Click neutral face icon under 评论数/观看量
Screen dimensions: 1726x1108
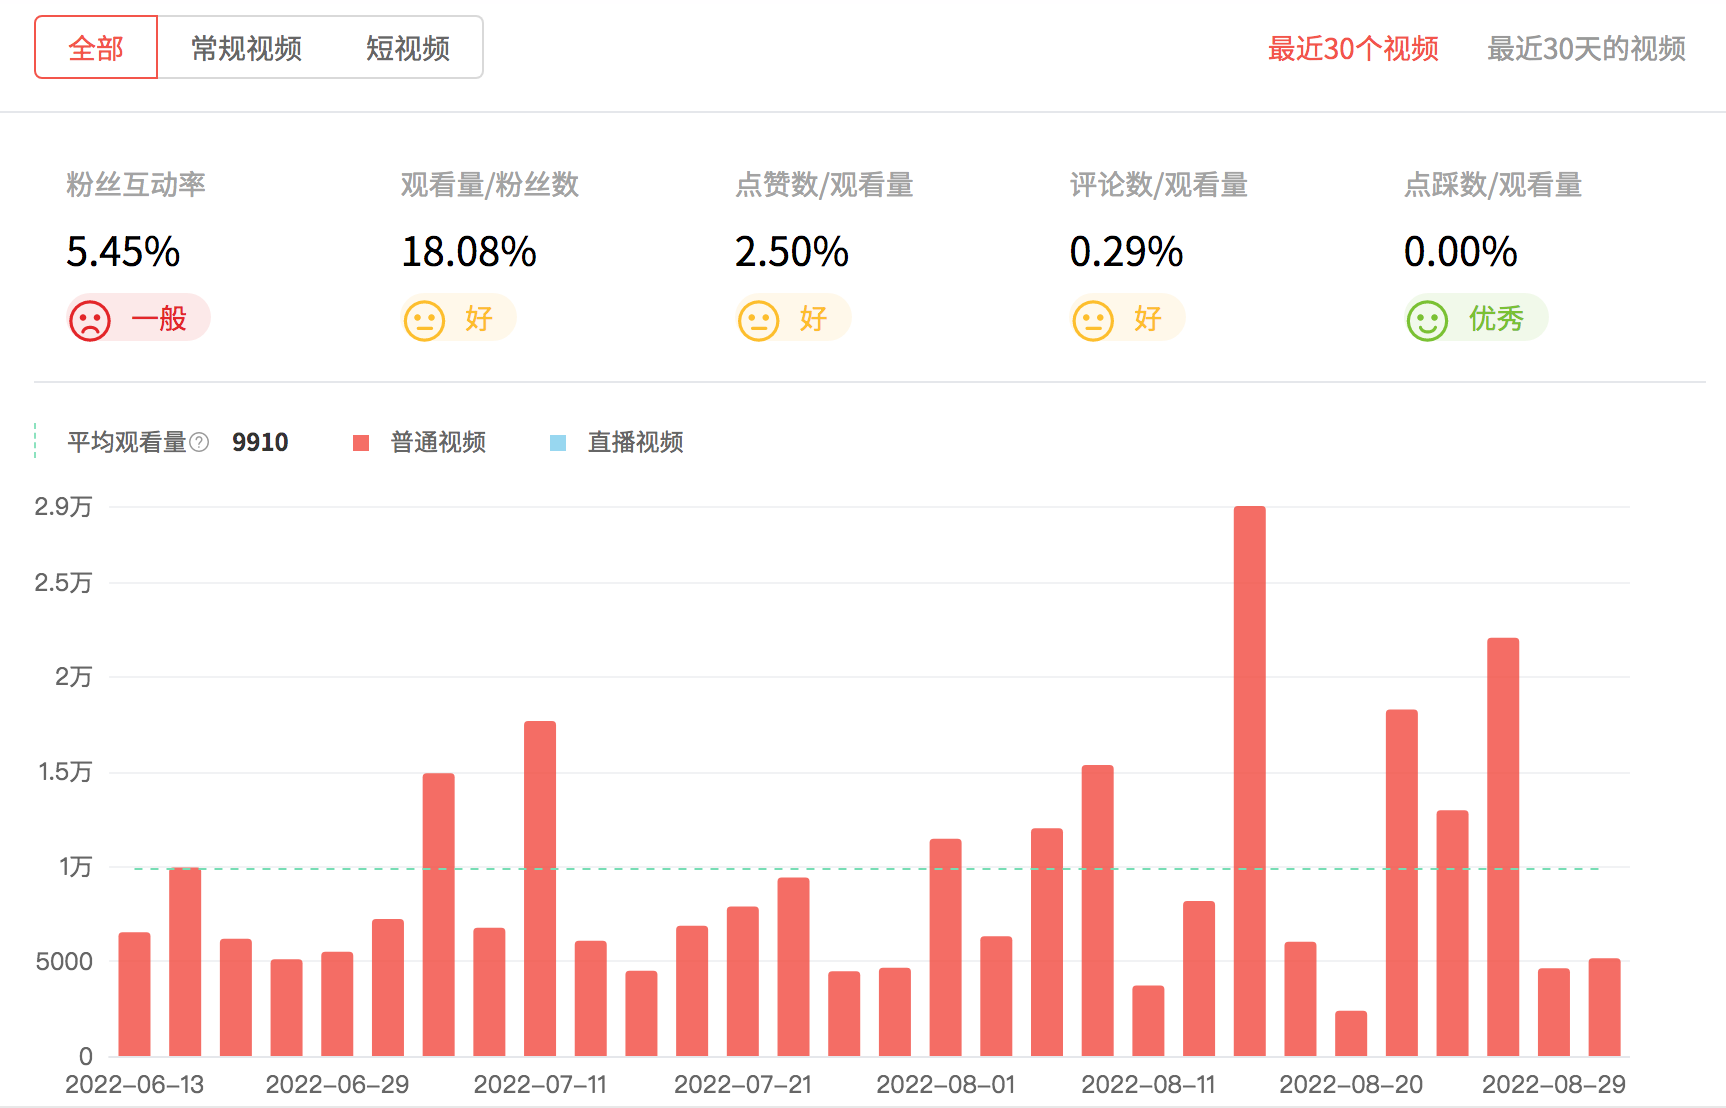1092,321
